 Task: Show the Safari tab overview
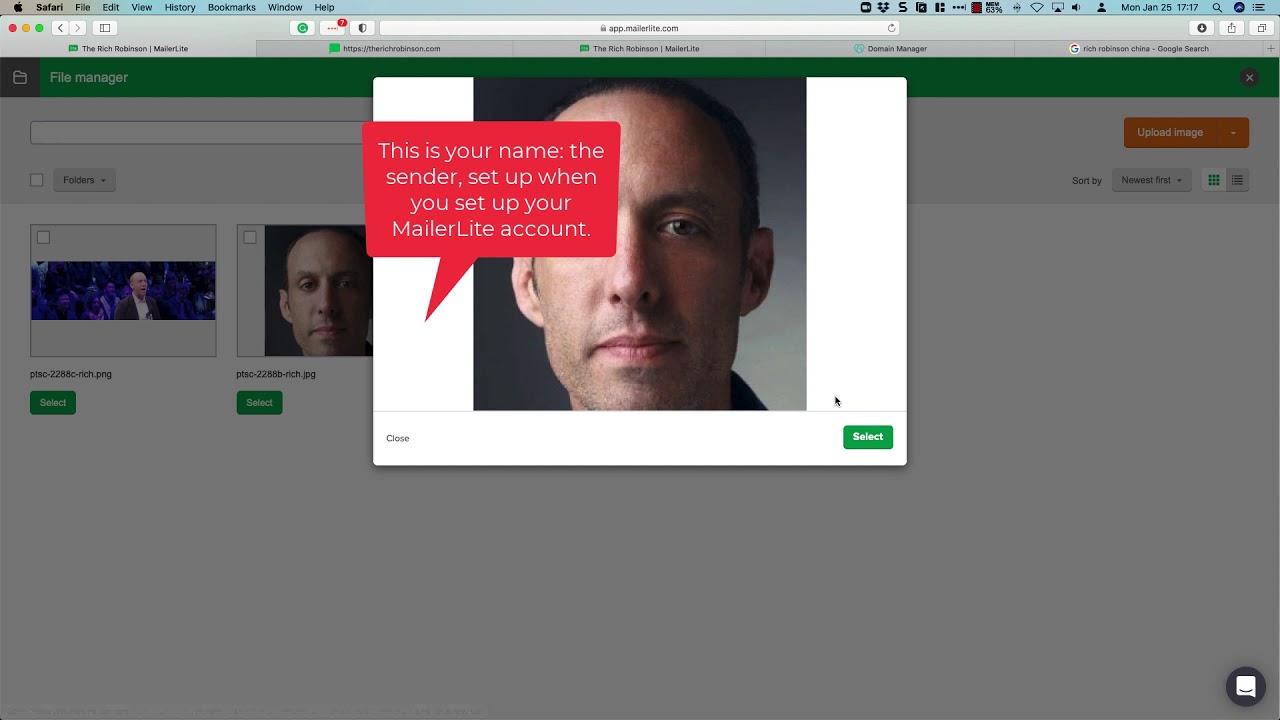[x=1262, y=28]
